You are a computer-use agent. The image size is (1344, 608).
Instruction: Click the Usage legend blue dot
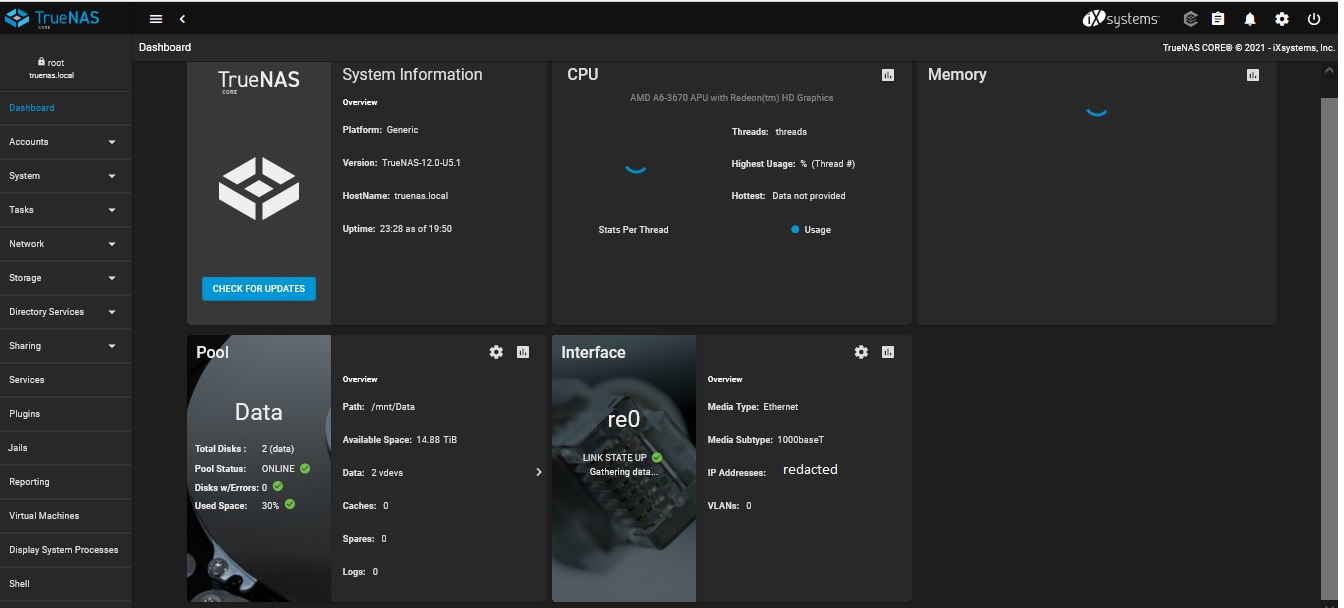(x=795, y=229)
